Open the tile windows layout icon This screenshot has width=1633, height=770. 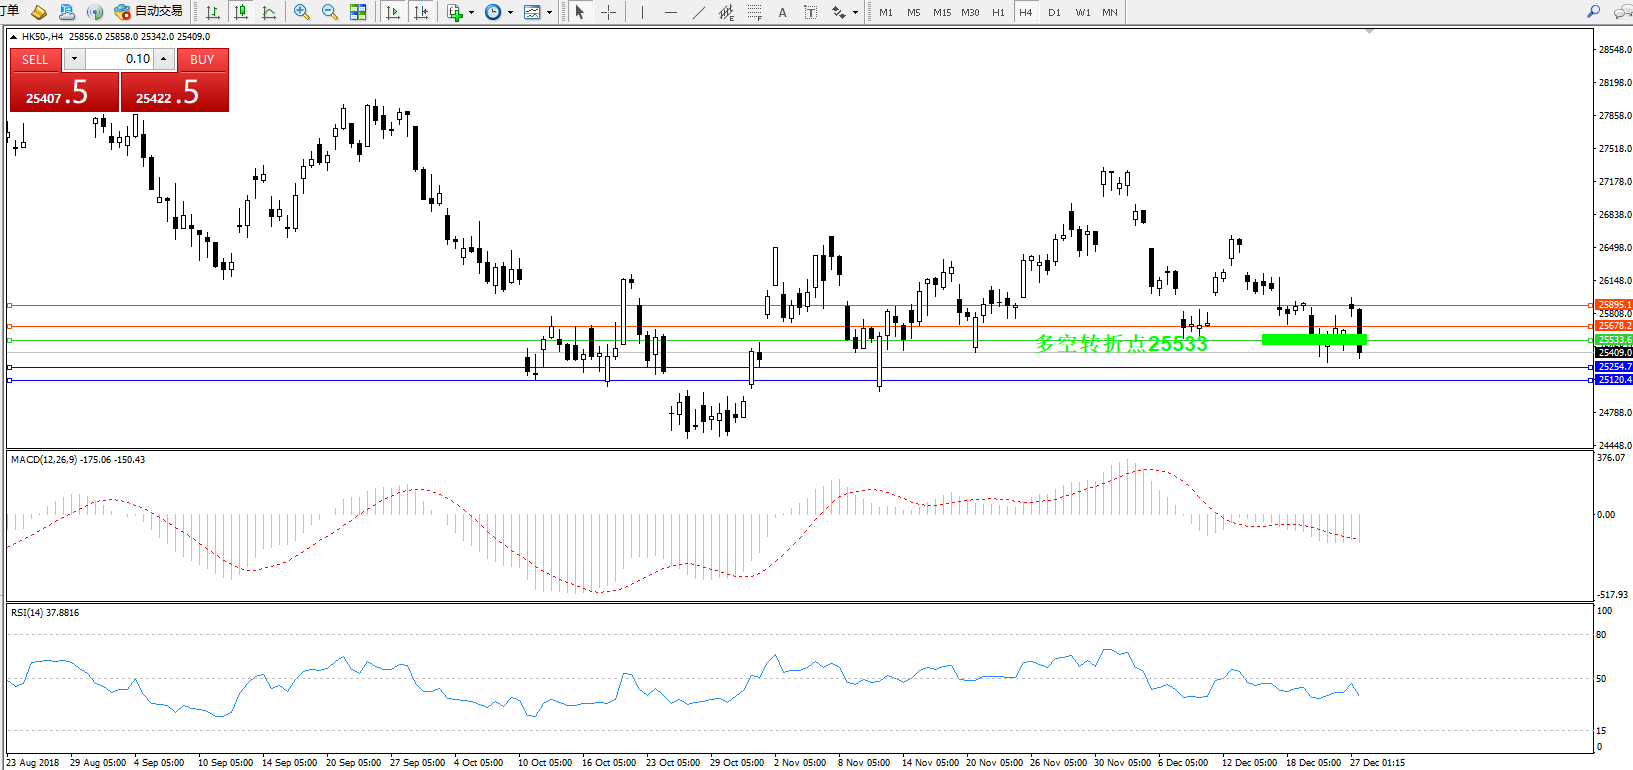358,12
